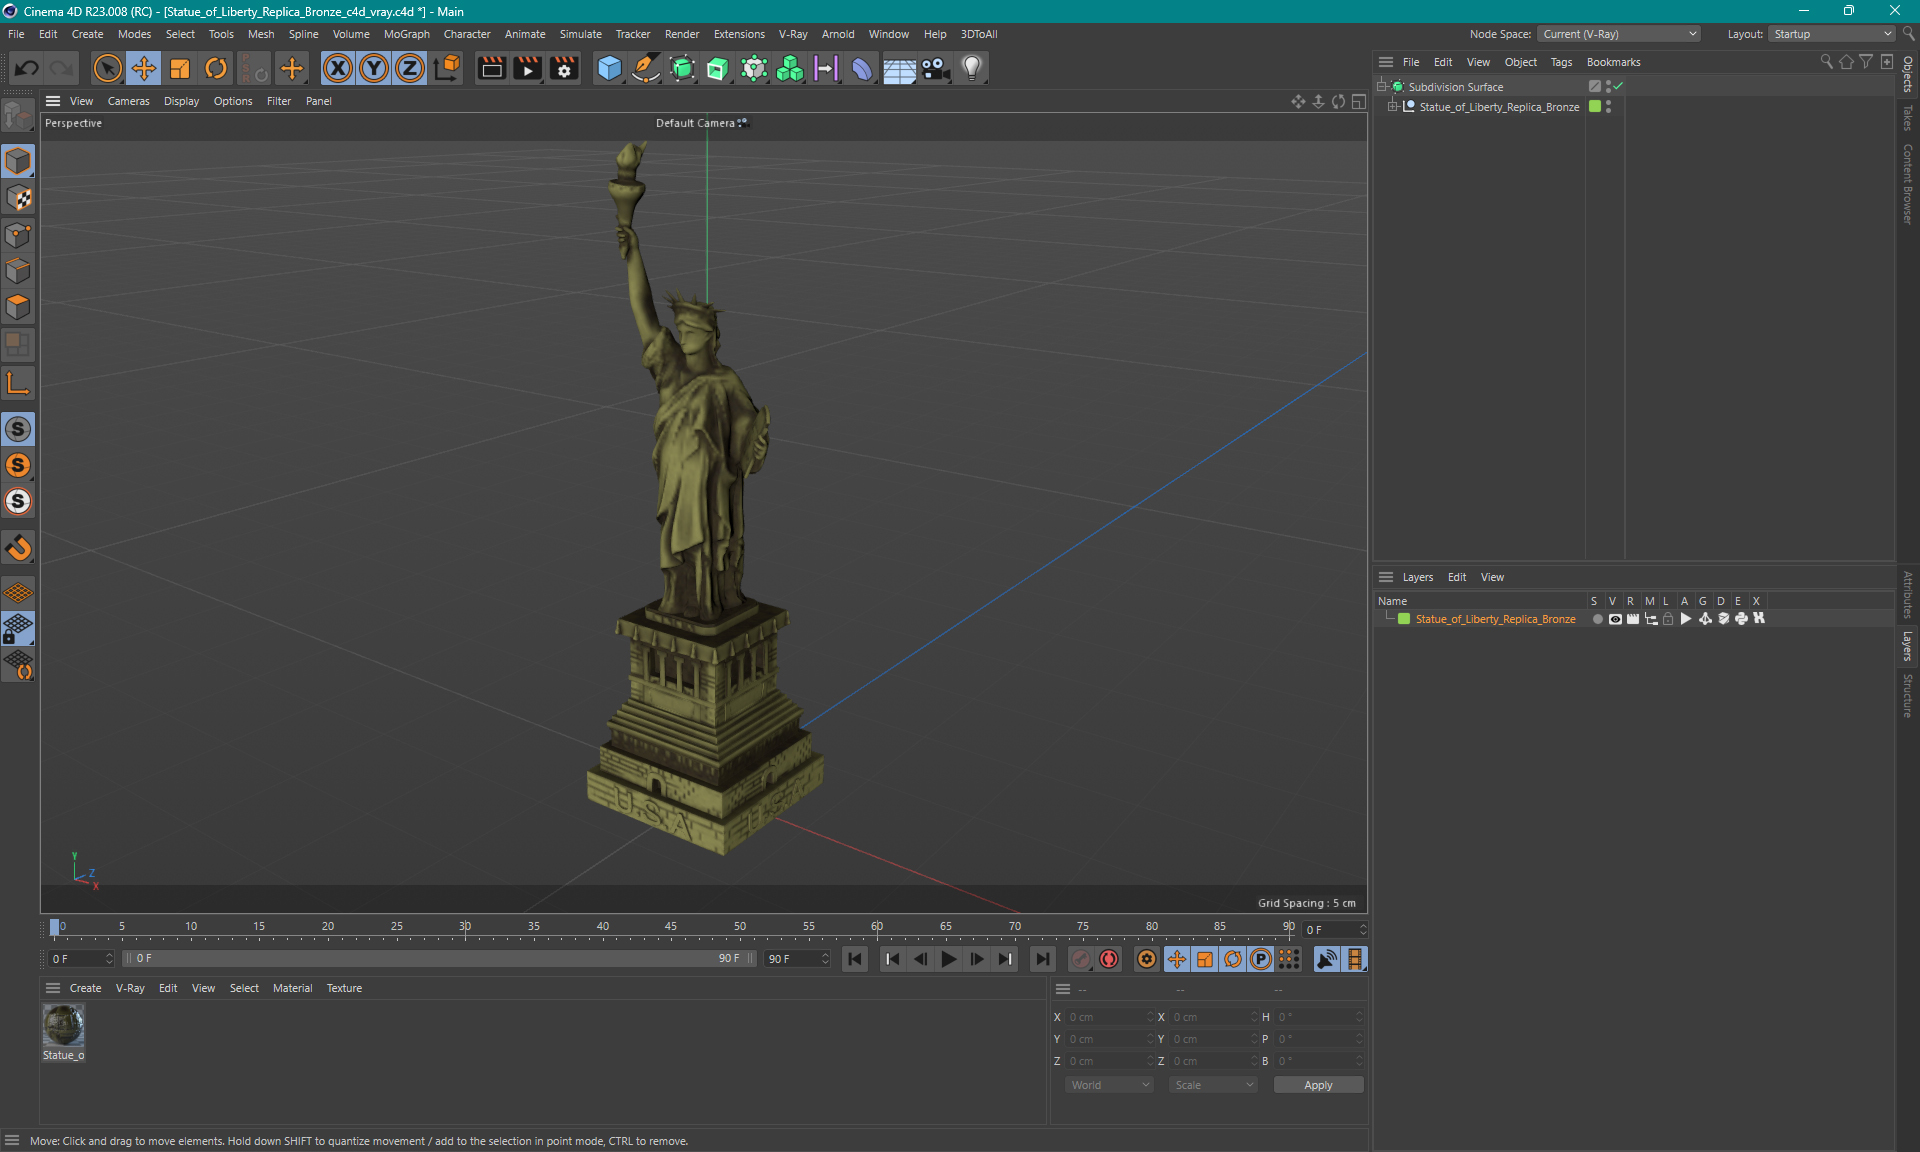Toggle Subdivision Surface enable checkmark
Screen dimensions: 1920x1152
(1618, 86)
